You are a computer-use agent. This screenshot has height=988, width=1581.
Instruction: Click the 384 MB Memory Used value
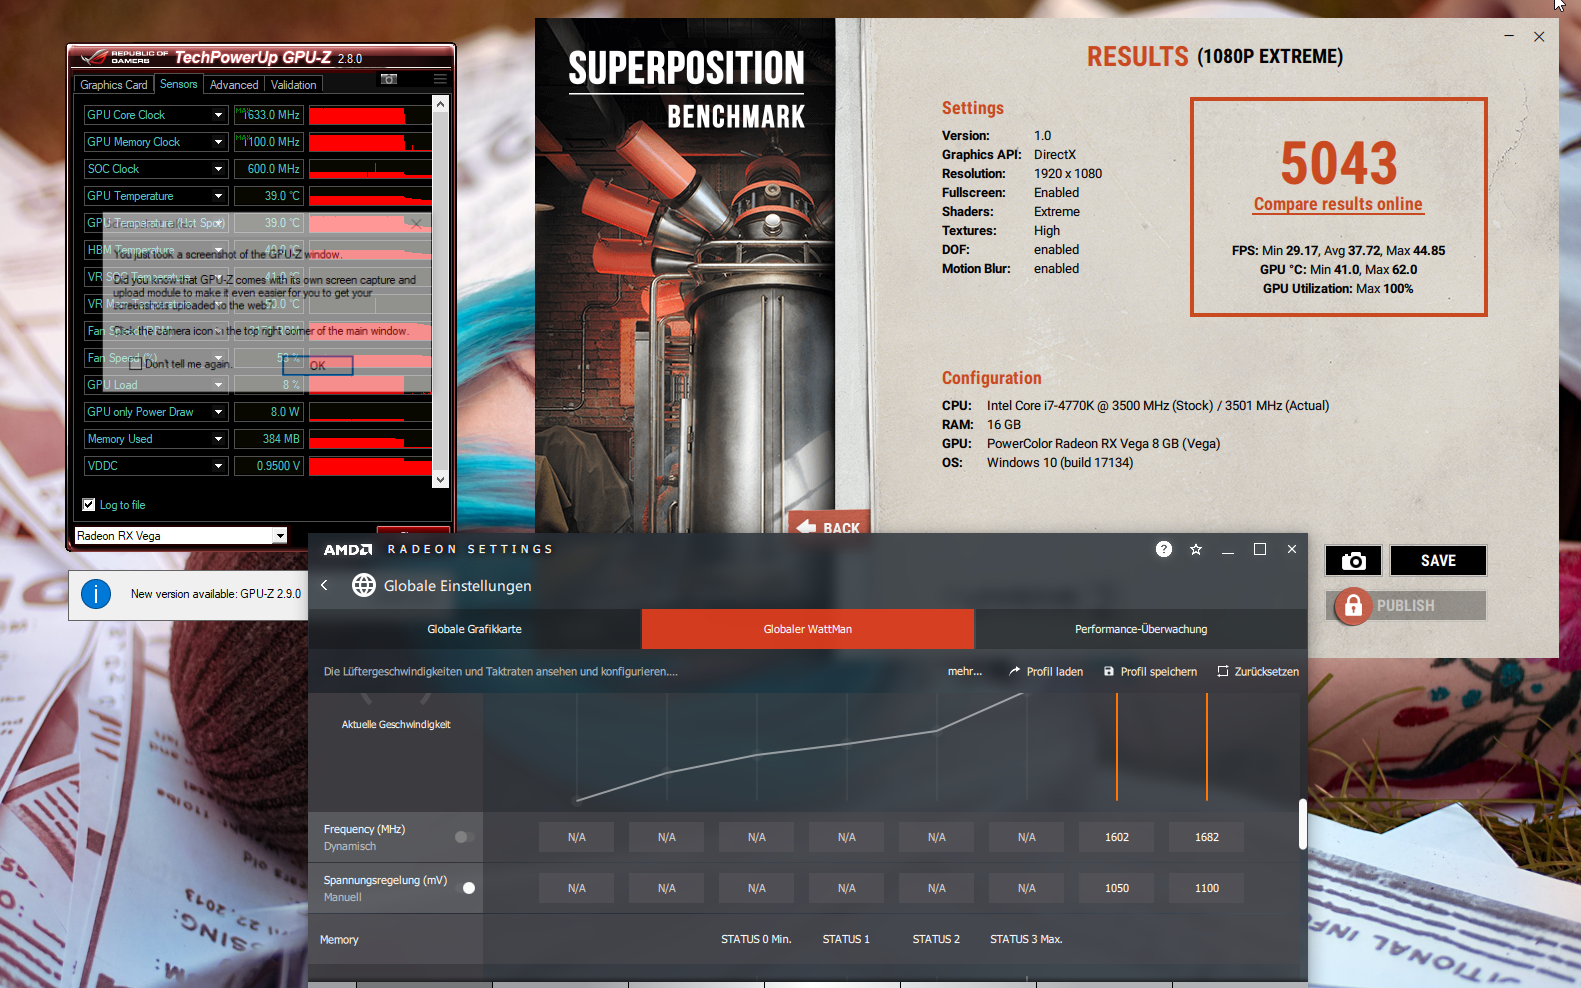pyautogui.click(x=267, y=439)
